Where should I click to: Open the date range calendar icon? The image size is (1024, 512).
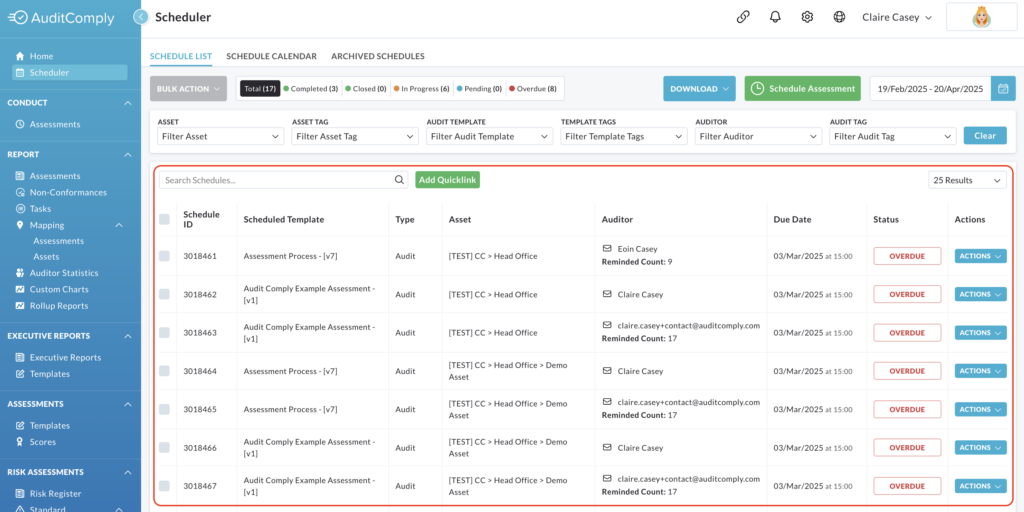point(1003,89)
